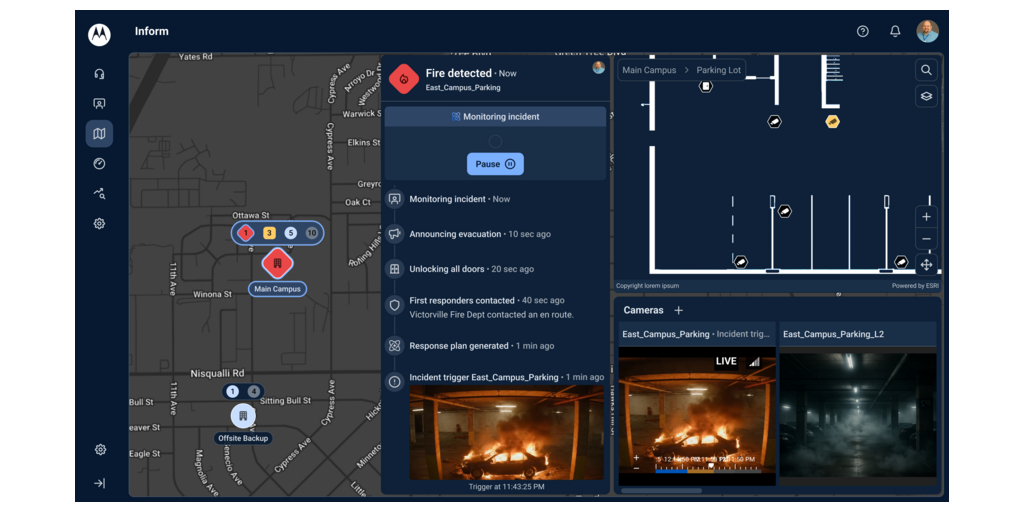1024x512 pixels.
Task: Open the headset icon in the sidebar
Action: [99, 74]
